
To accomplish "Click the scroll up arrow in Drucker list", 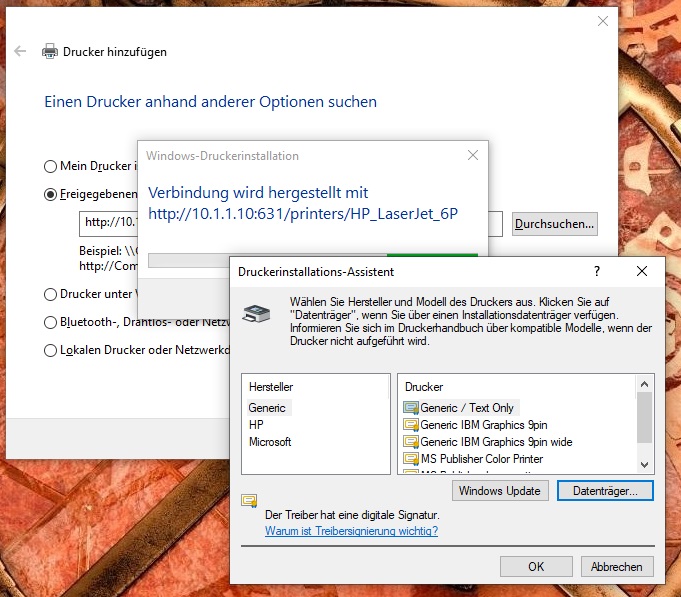I will pos(645,384).
